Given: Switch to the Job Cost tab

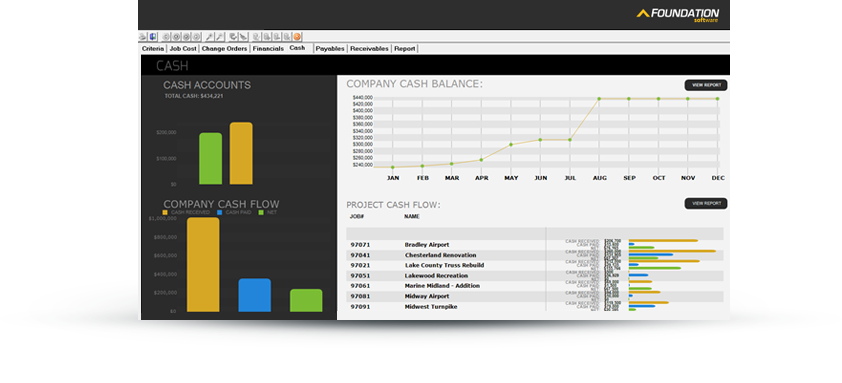Looking at the screenshot, I should pos(183,48).
